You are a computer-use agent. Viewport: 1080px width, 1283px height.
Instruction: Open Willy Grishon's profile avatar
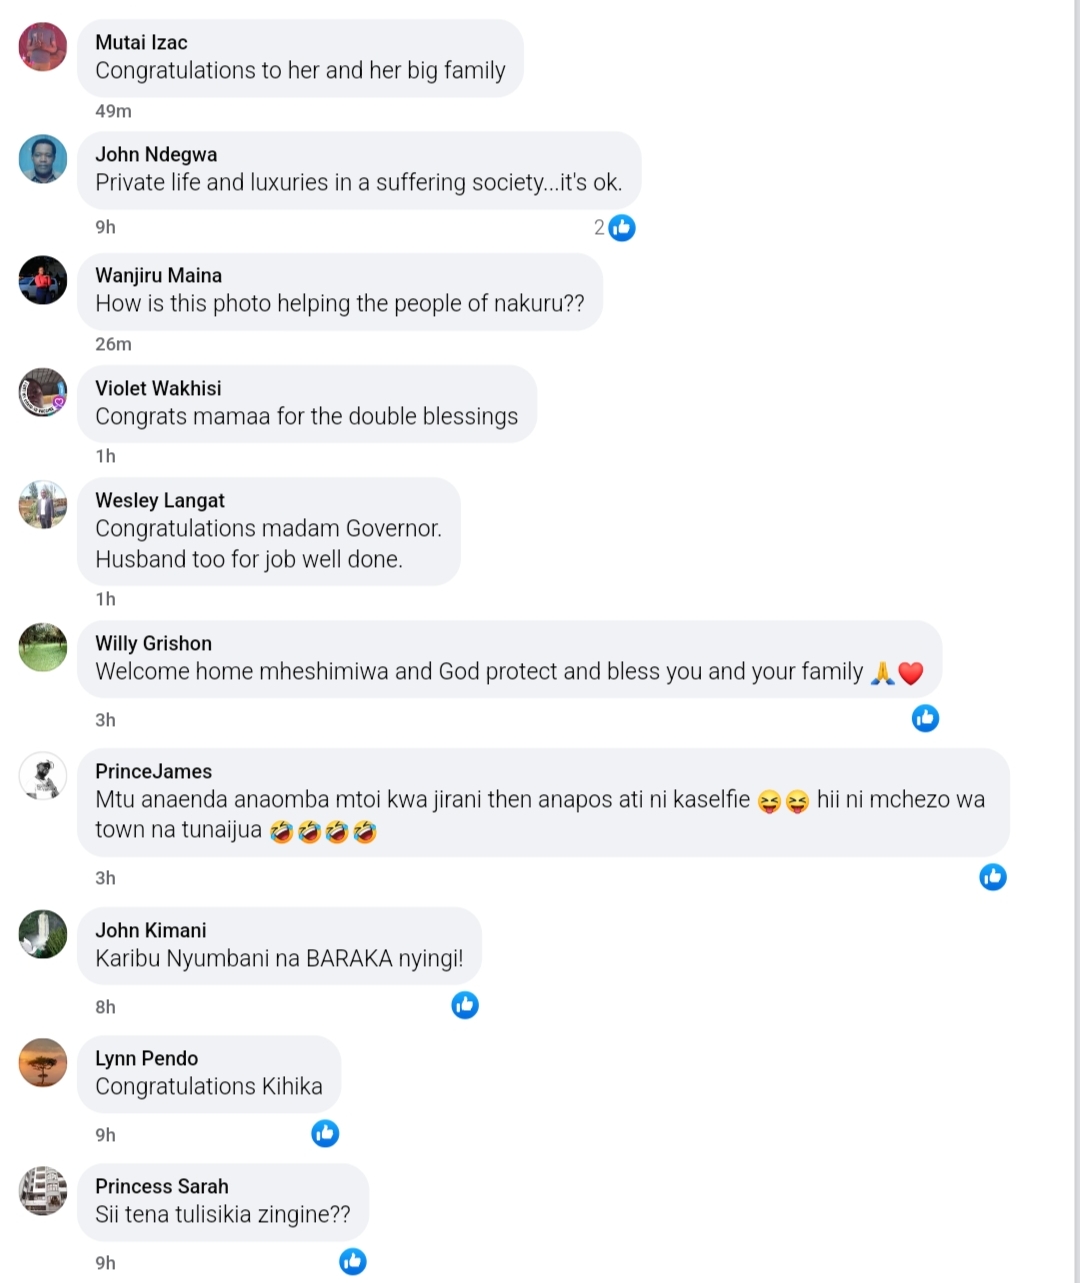click(43, 648)
